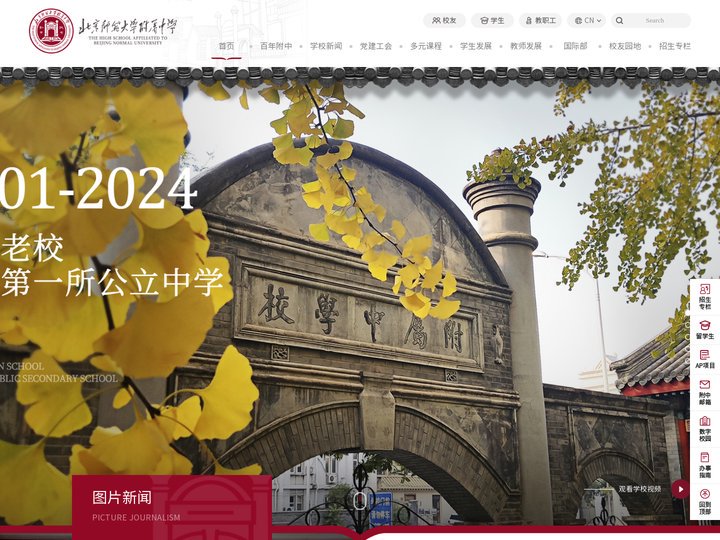The width and height of the screenshot is (720, 540).
Task: Open the 学生发展 menu
Action: (x=476, y=46)
